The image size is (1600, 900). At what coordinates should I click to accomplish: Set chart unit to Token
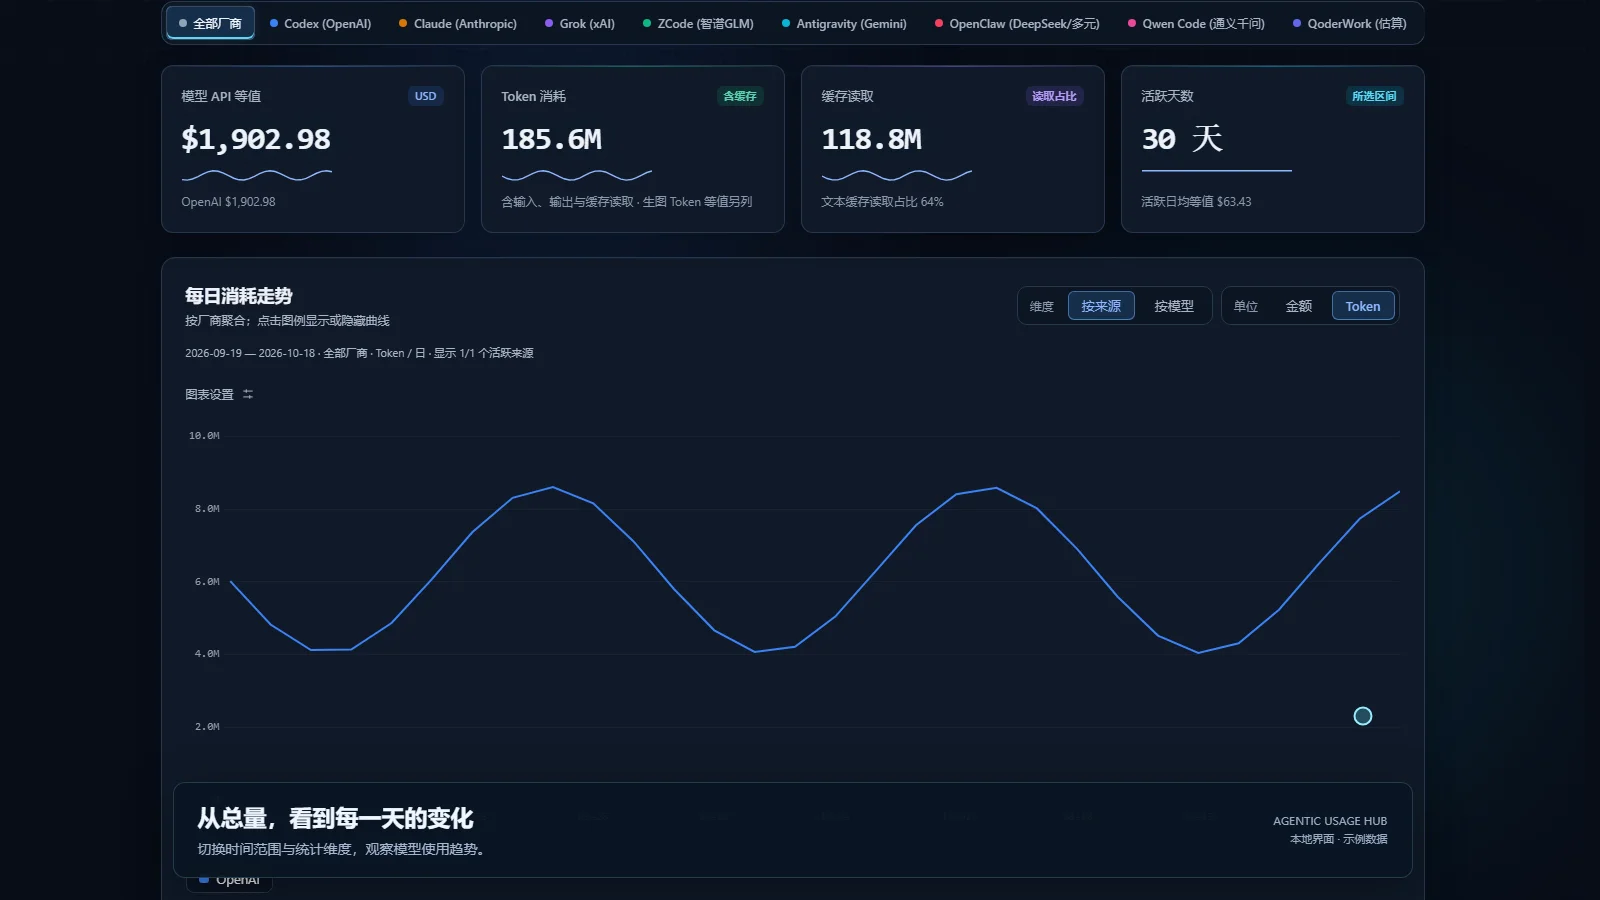coord(1363,306)
